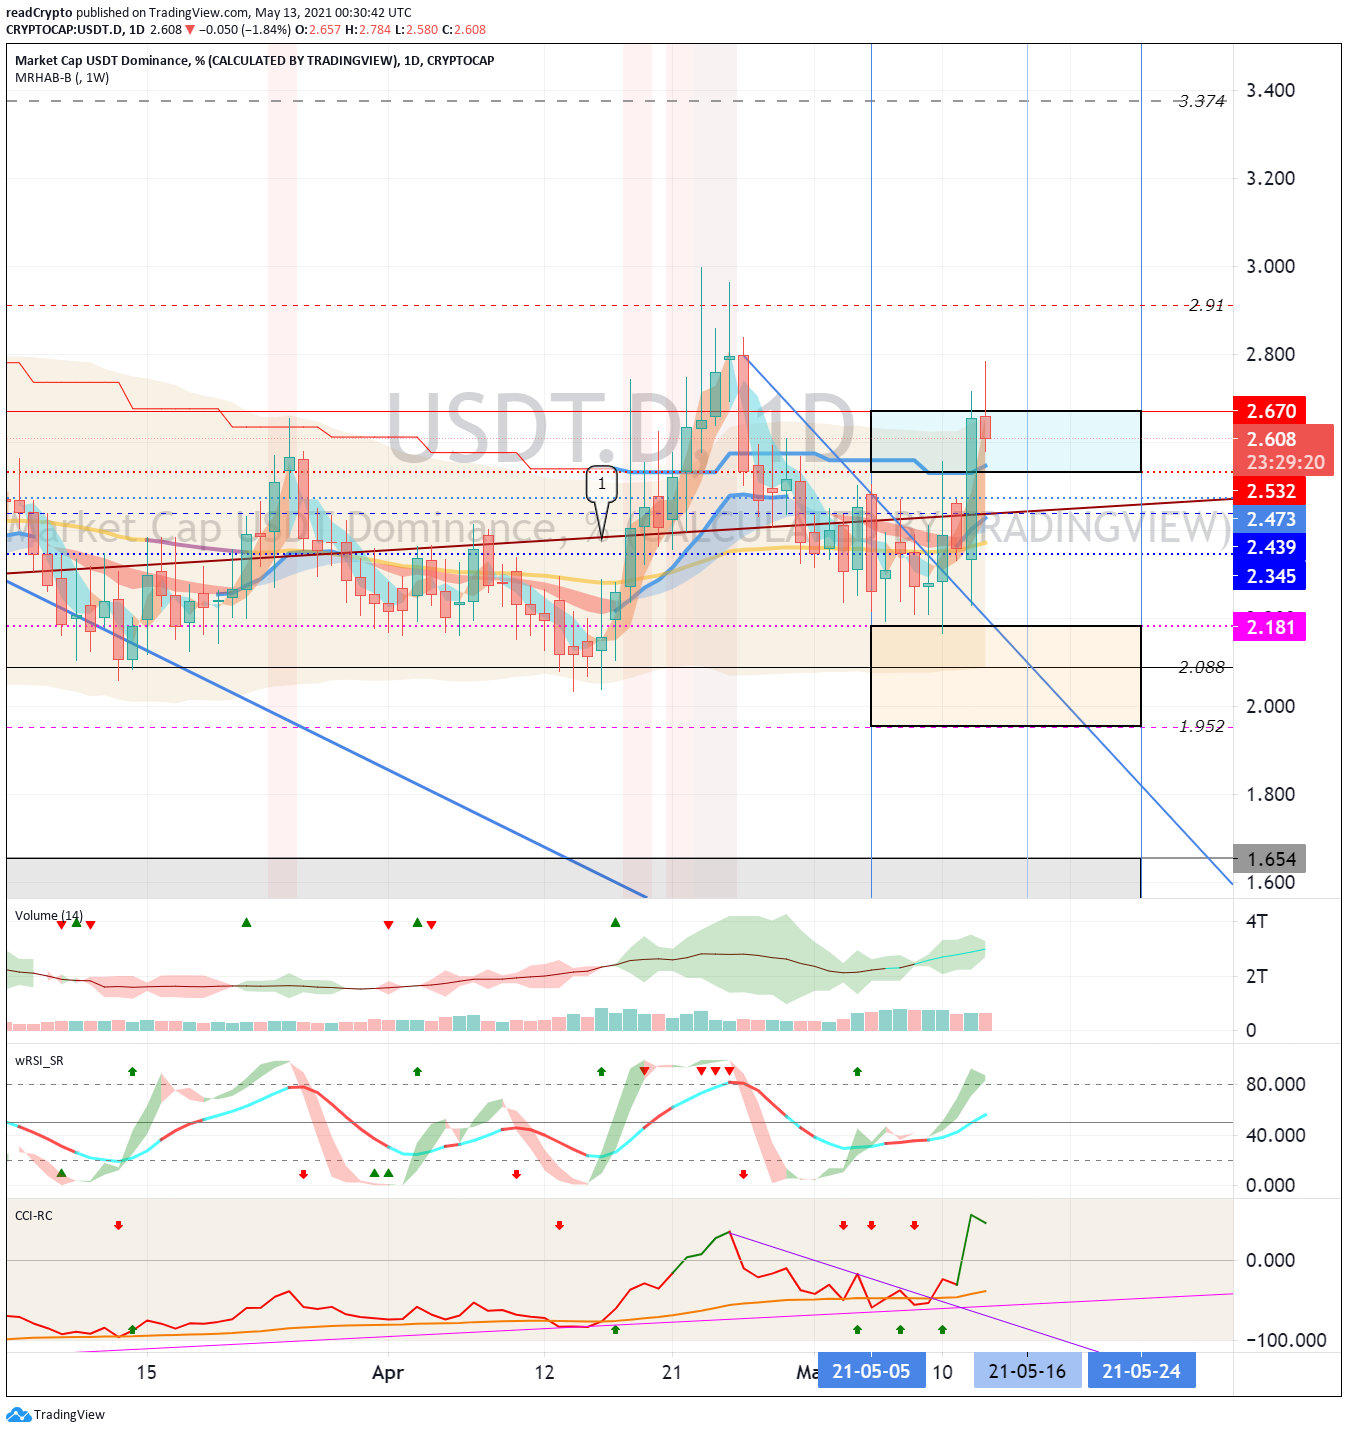Click the magenta 2.181 price label
Image resolution: width=1348 pixels, height=1433 pixels.
(1270, 627)
